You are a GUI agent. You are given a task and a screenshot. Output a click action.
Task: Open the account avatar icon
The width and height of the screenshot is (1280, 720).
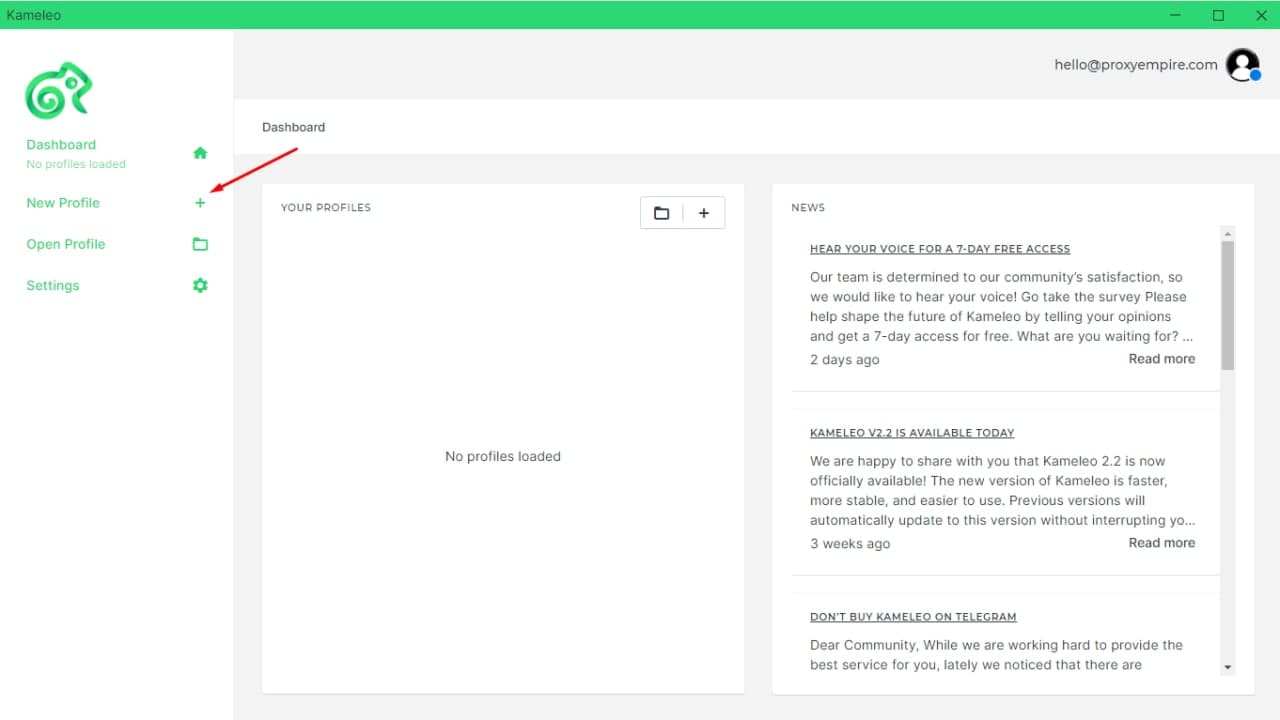1242,64
